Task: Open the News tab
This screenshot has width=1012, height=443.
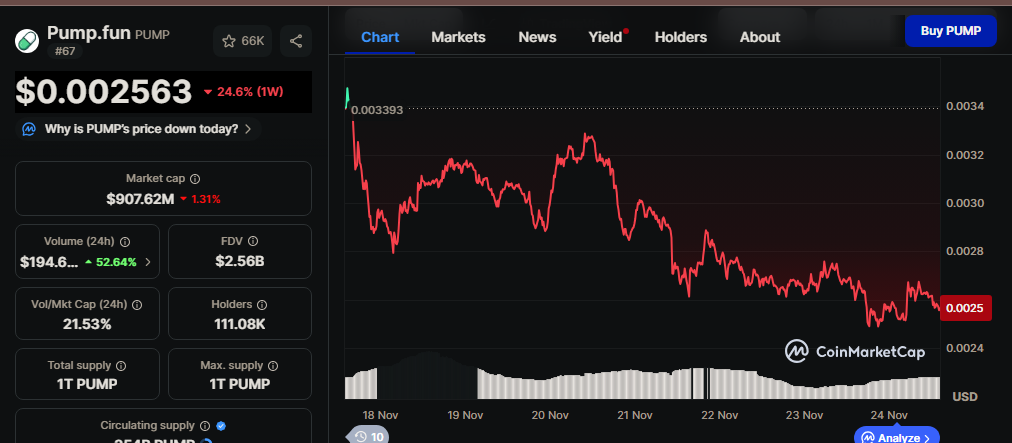Action: click(x=537, y=37)
